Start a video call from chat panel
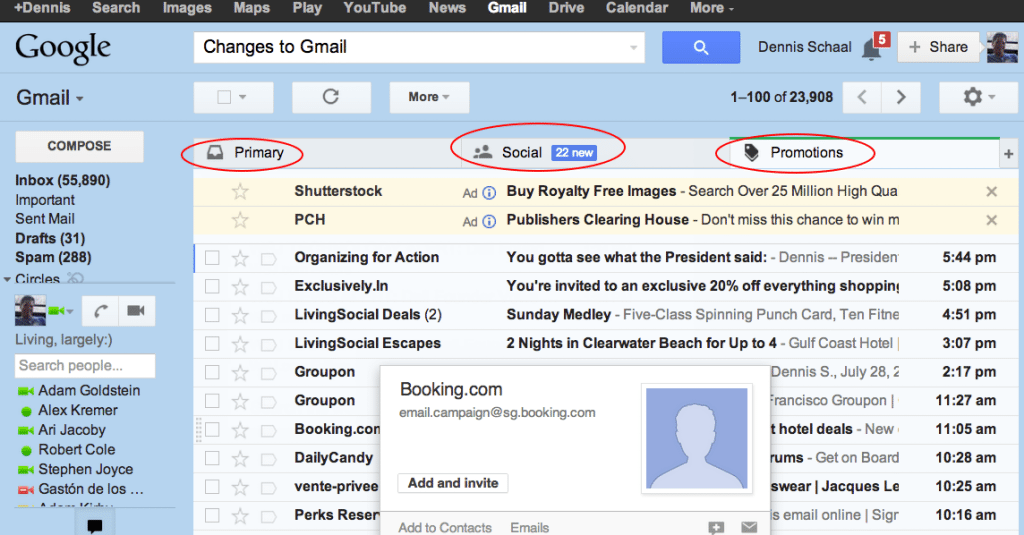The image size is (1024, 535). coord(136,311)
